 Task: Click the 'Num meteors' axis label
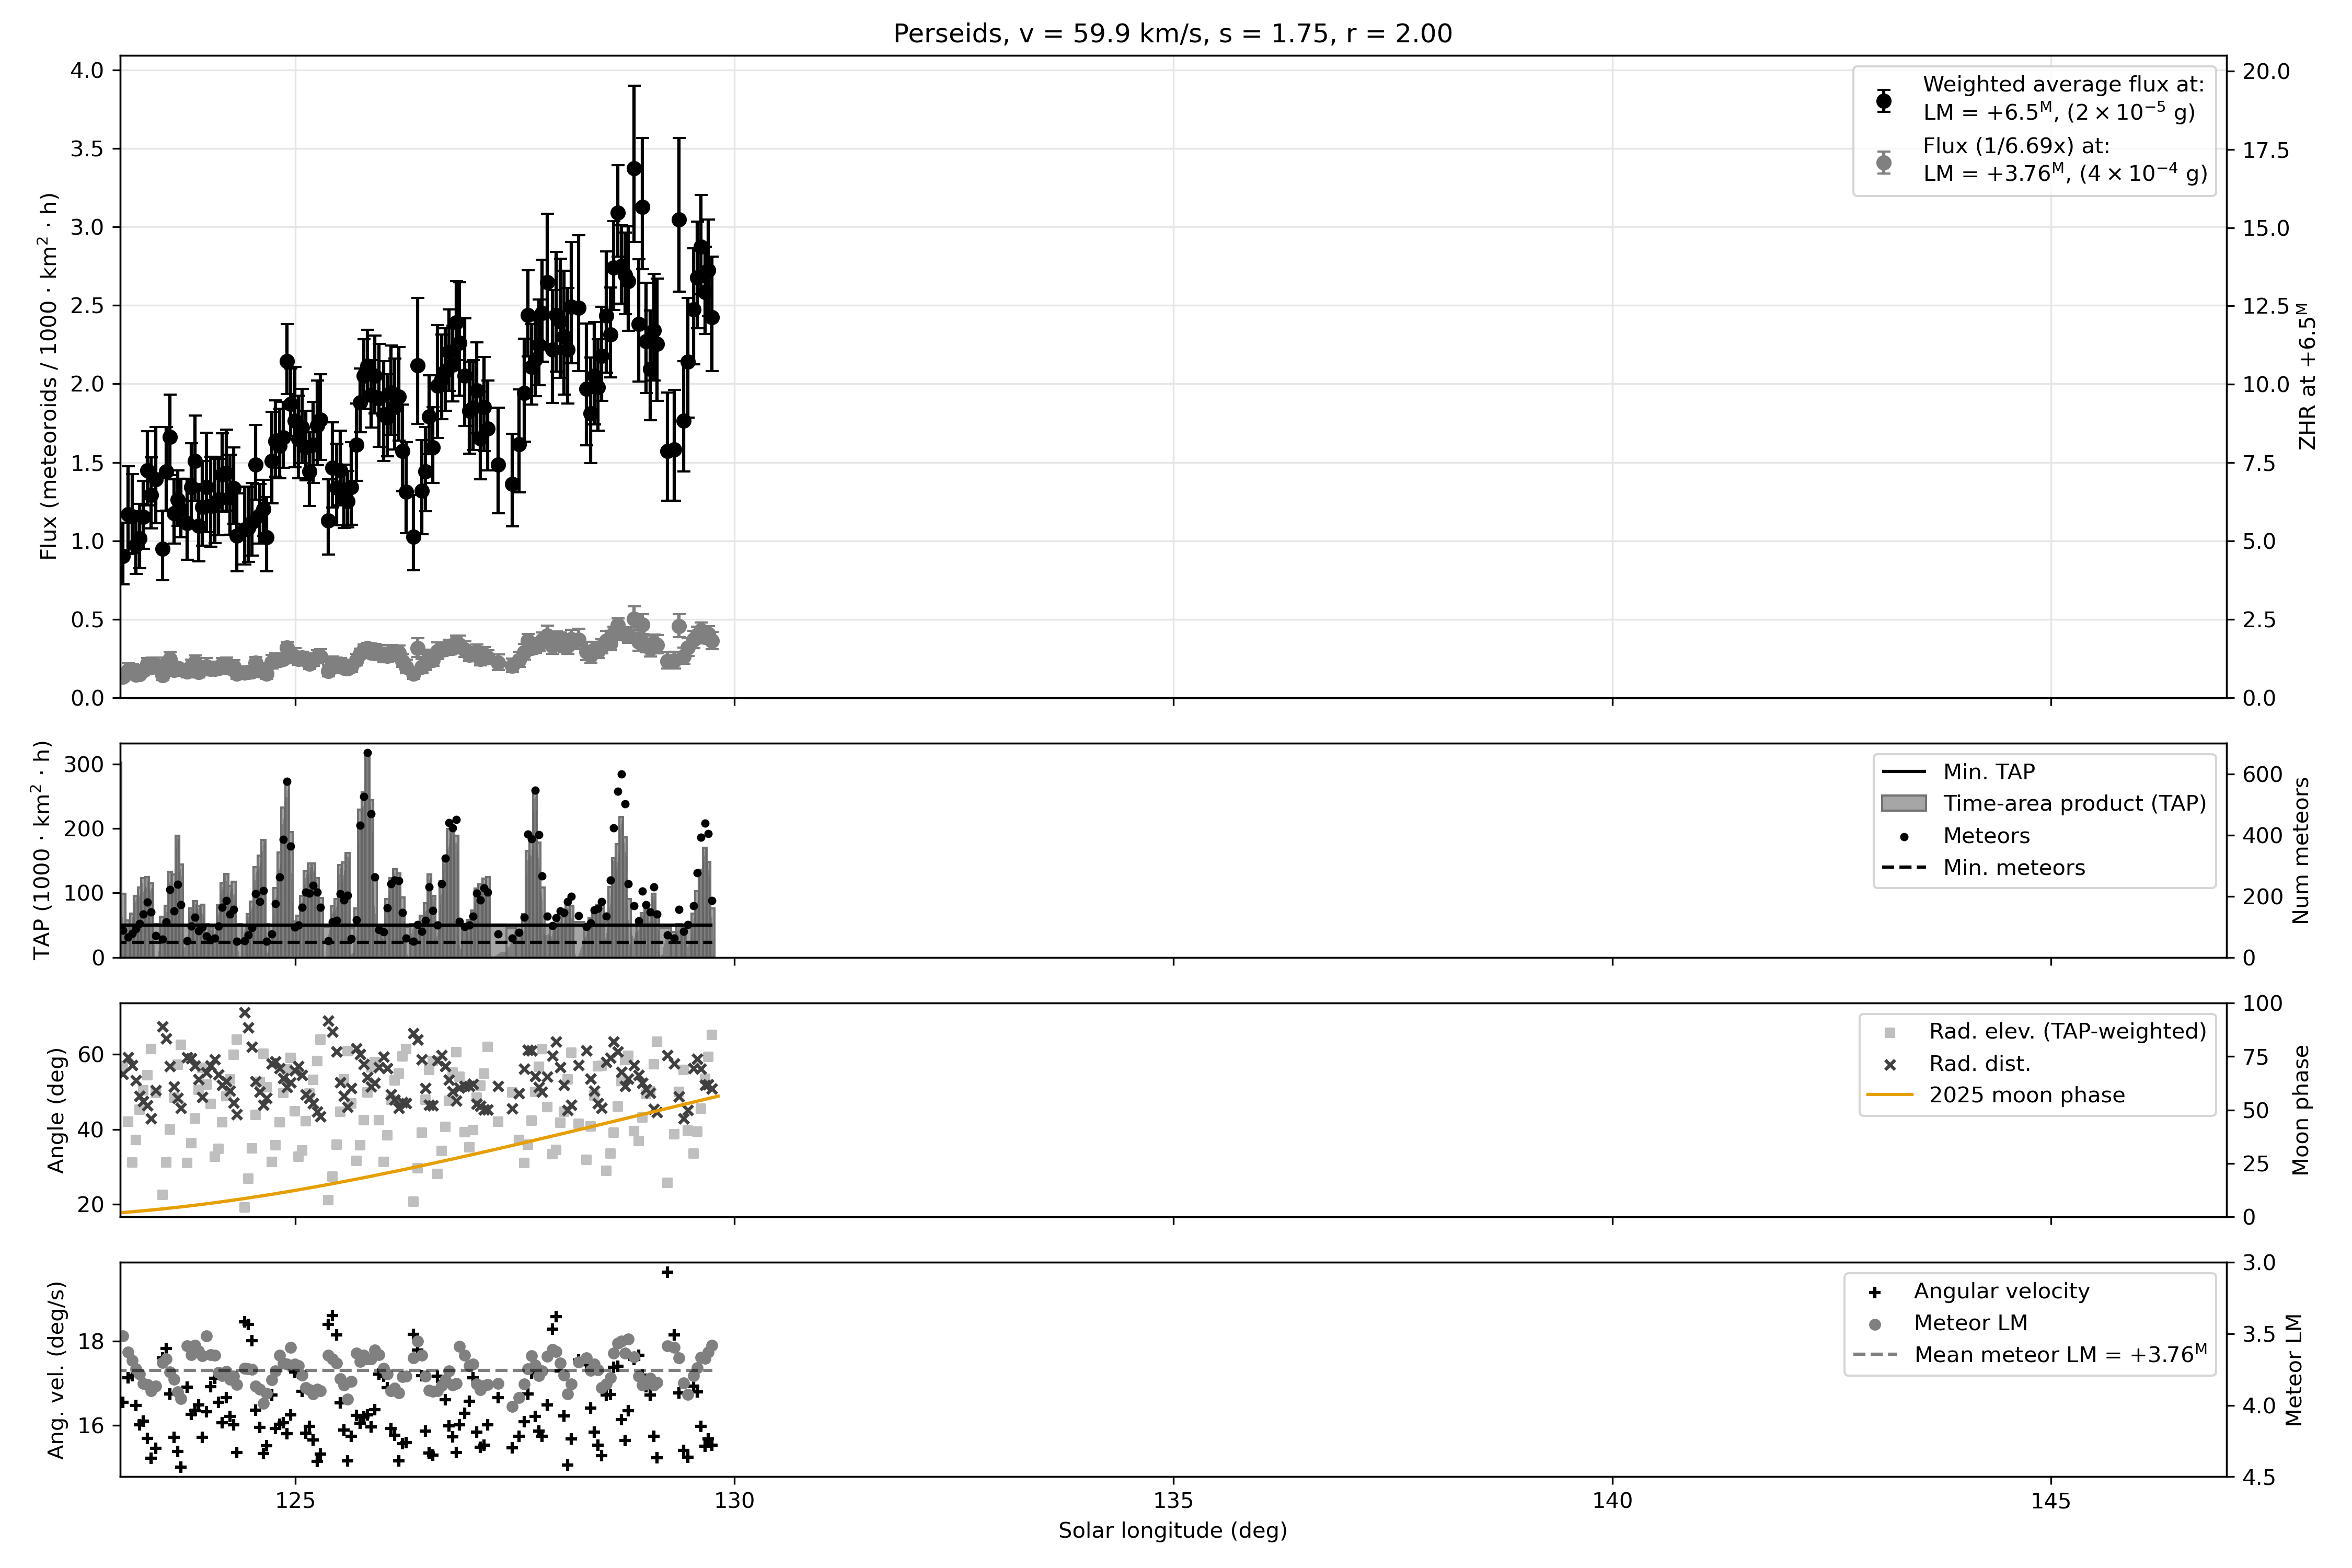(2301, 850)
